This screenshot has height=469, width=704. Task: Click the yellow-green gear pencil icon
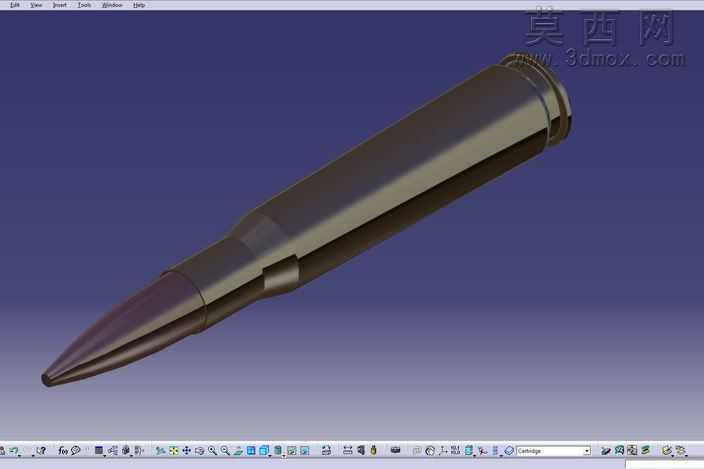tap(667, 450)
